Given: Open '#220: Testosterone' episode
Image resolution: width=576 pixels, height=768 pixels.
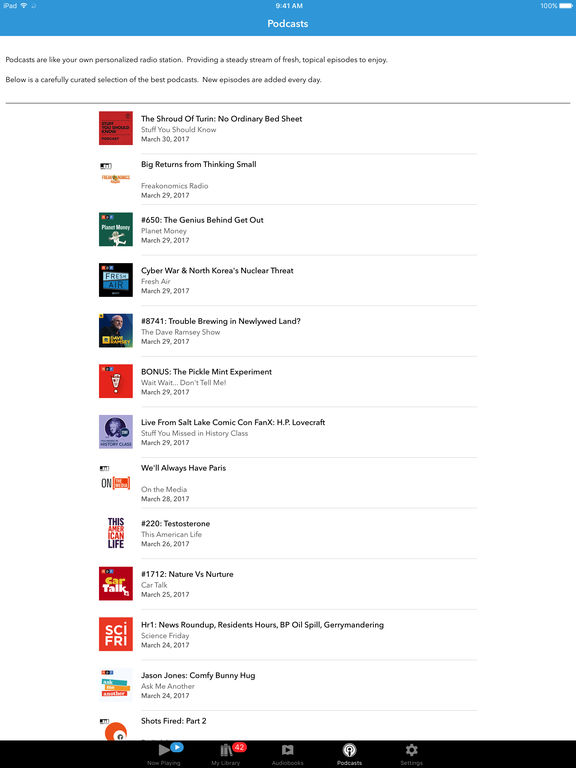Looking at the screenshot, I should pyautogui.click(x=175, y=524).
